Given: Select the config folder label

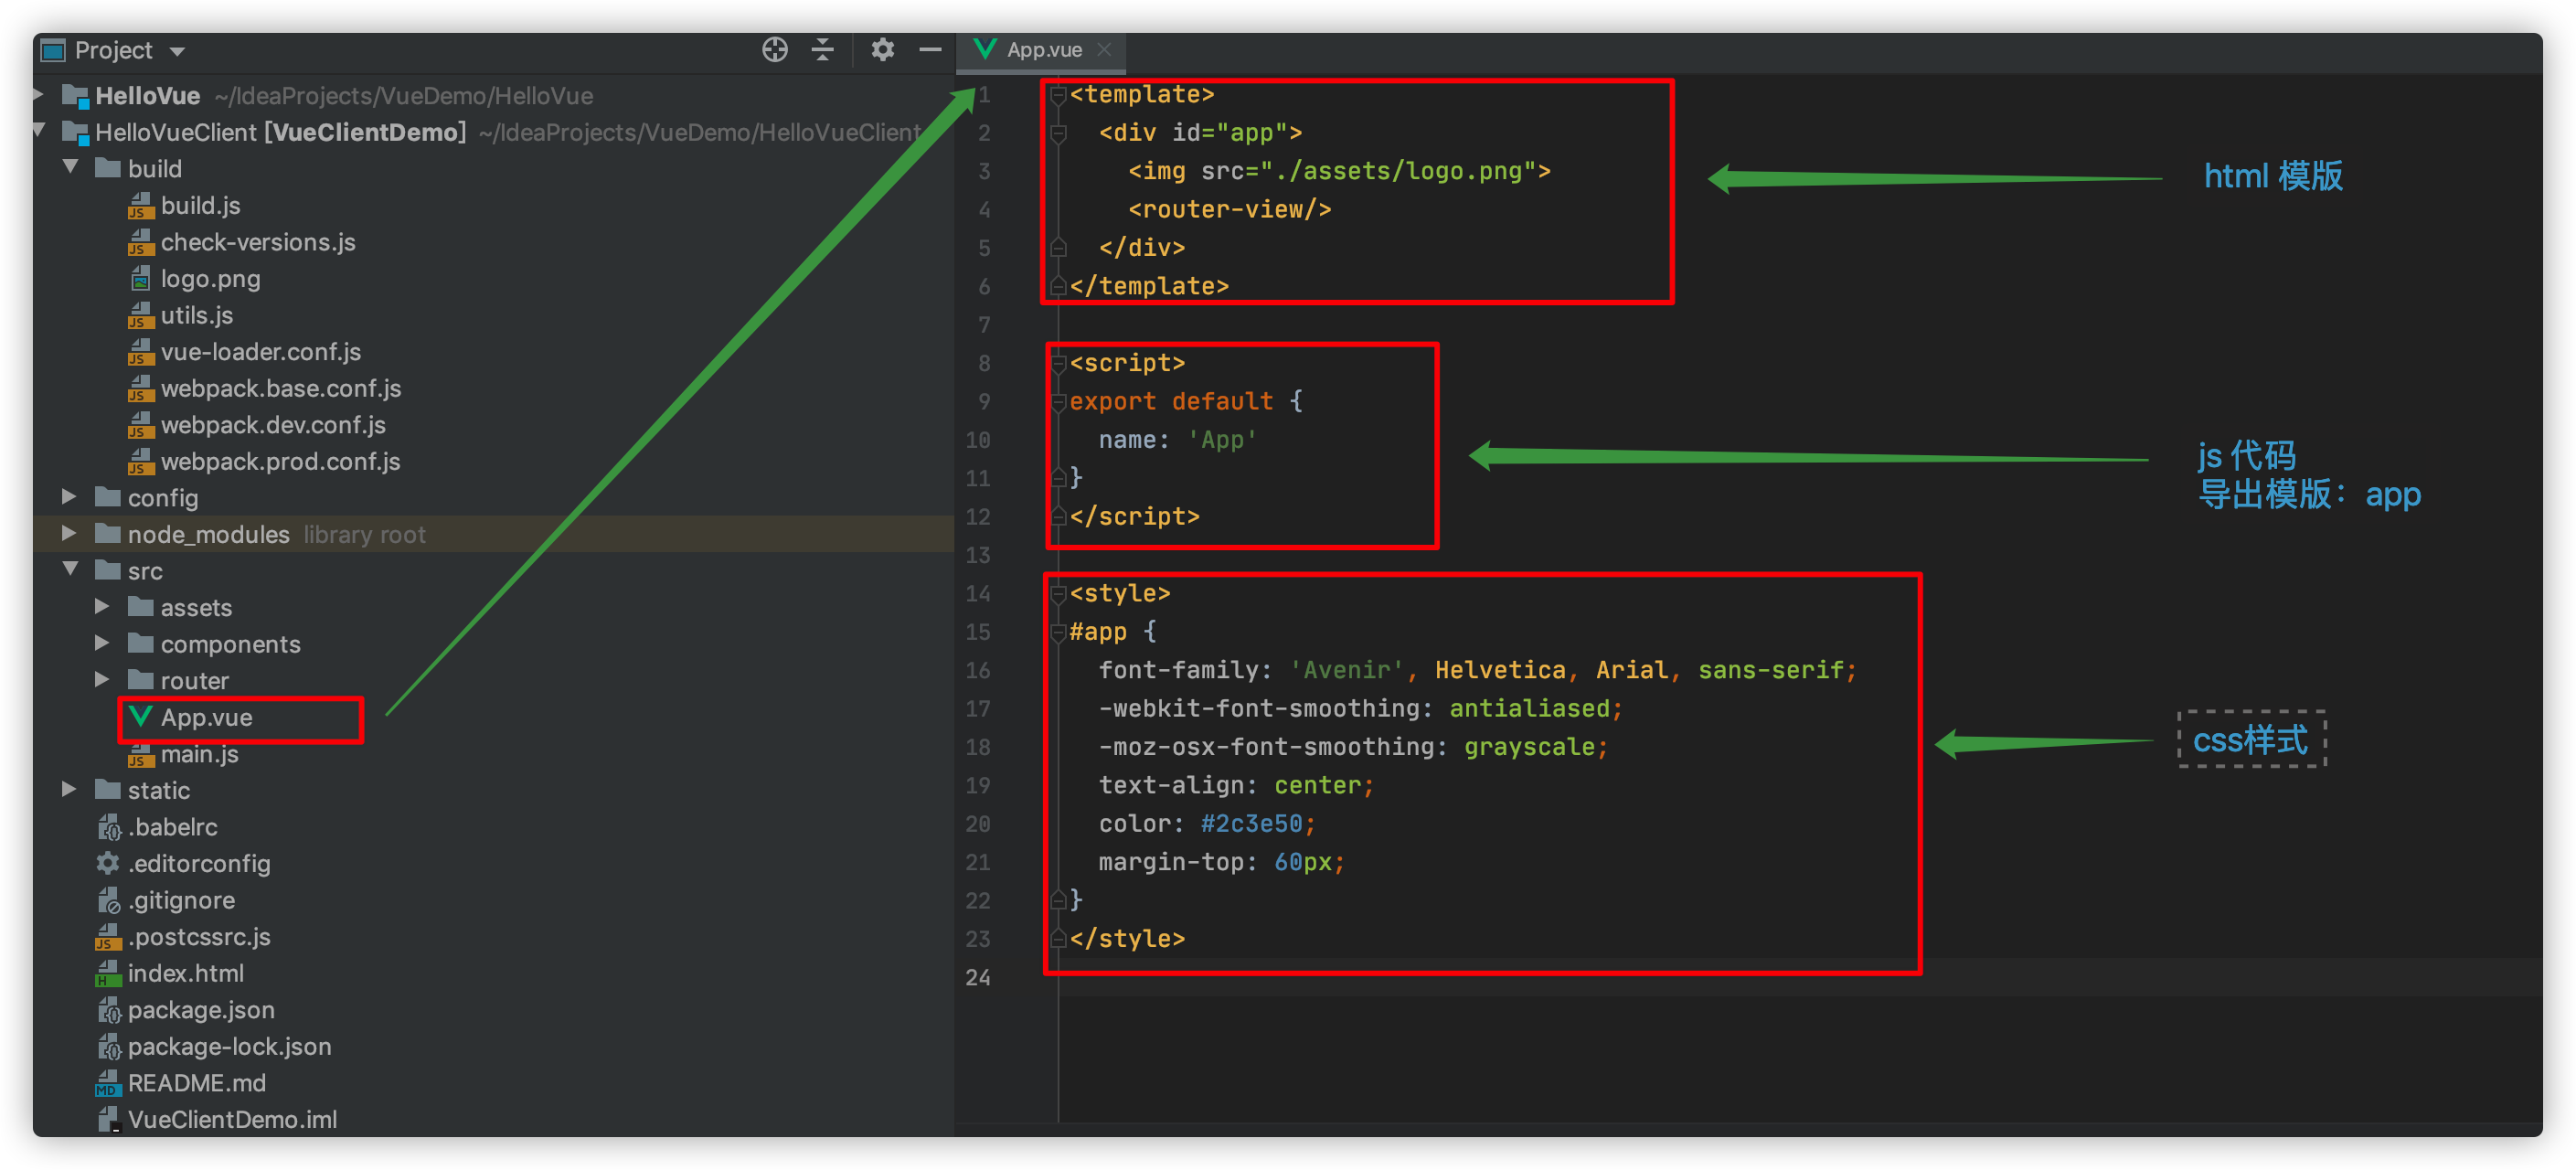Looking at the screenshot, I should 163,498.
